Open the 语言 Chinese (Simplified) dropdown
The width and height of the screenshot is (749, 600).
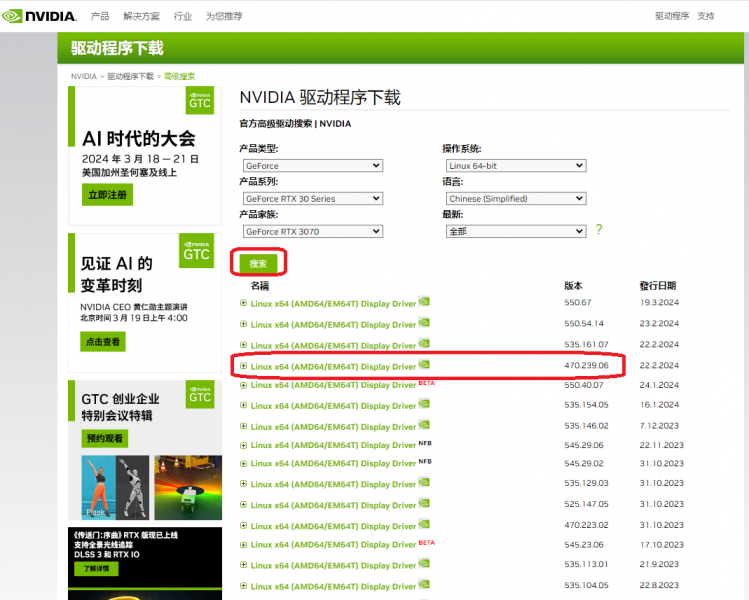point(516,199)
